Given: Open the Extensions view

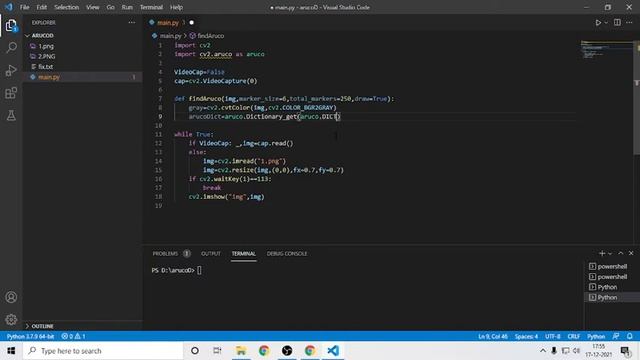Looking at the screenshot, I should point(11,93).
